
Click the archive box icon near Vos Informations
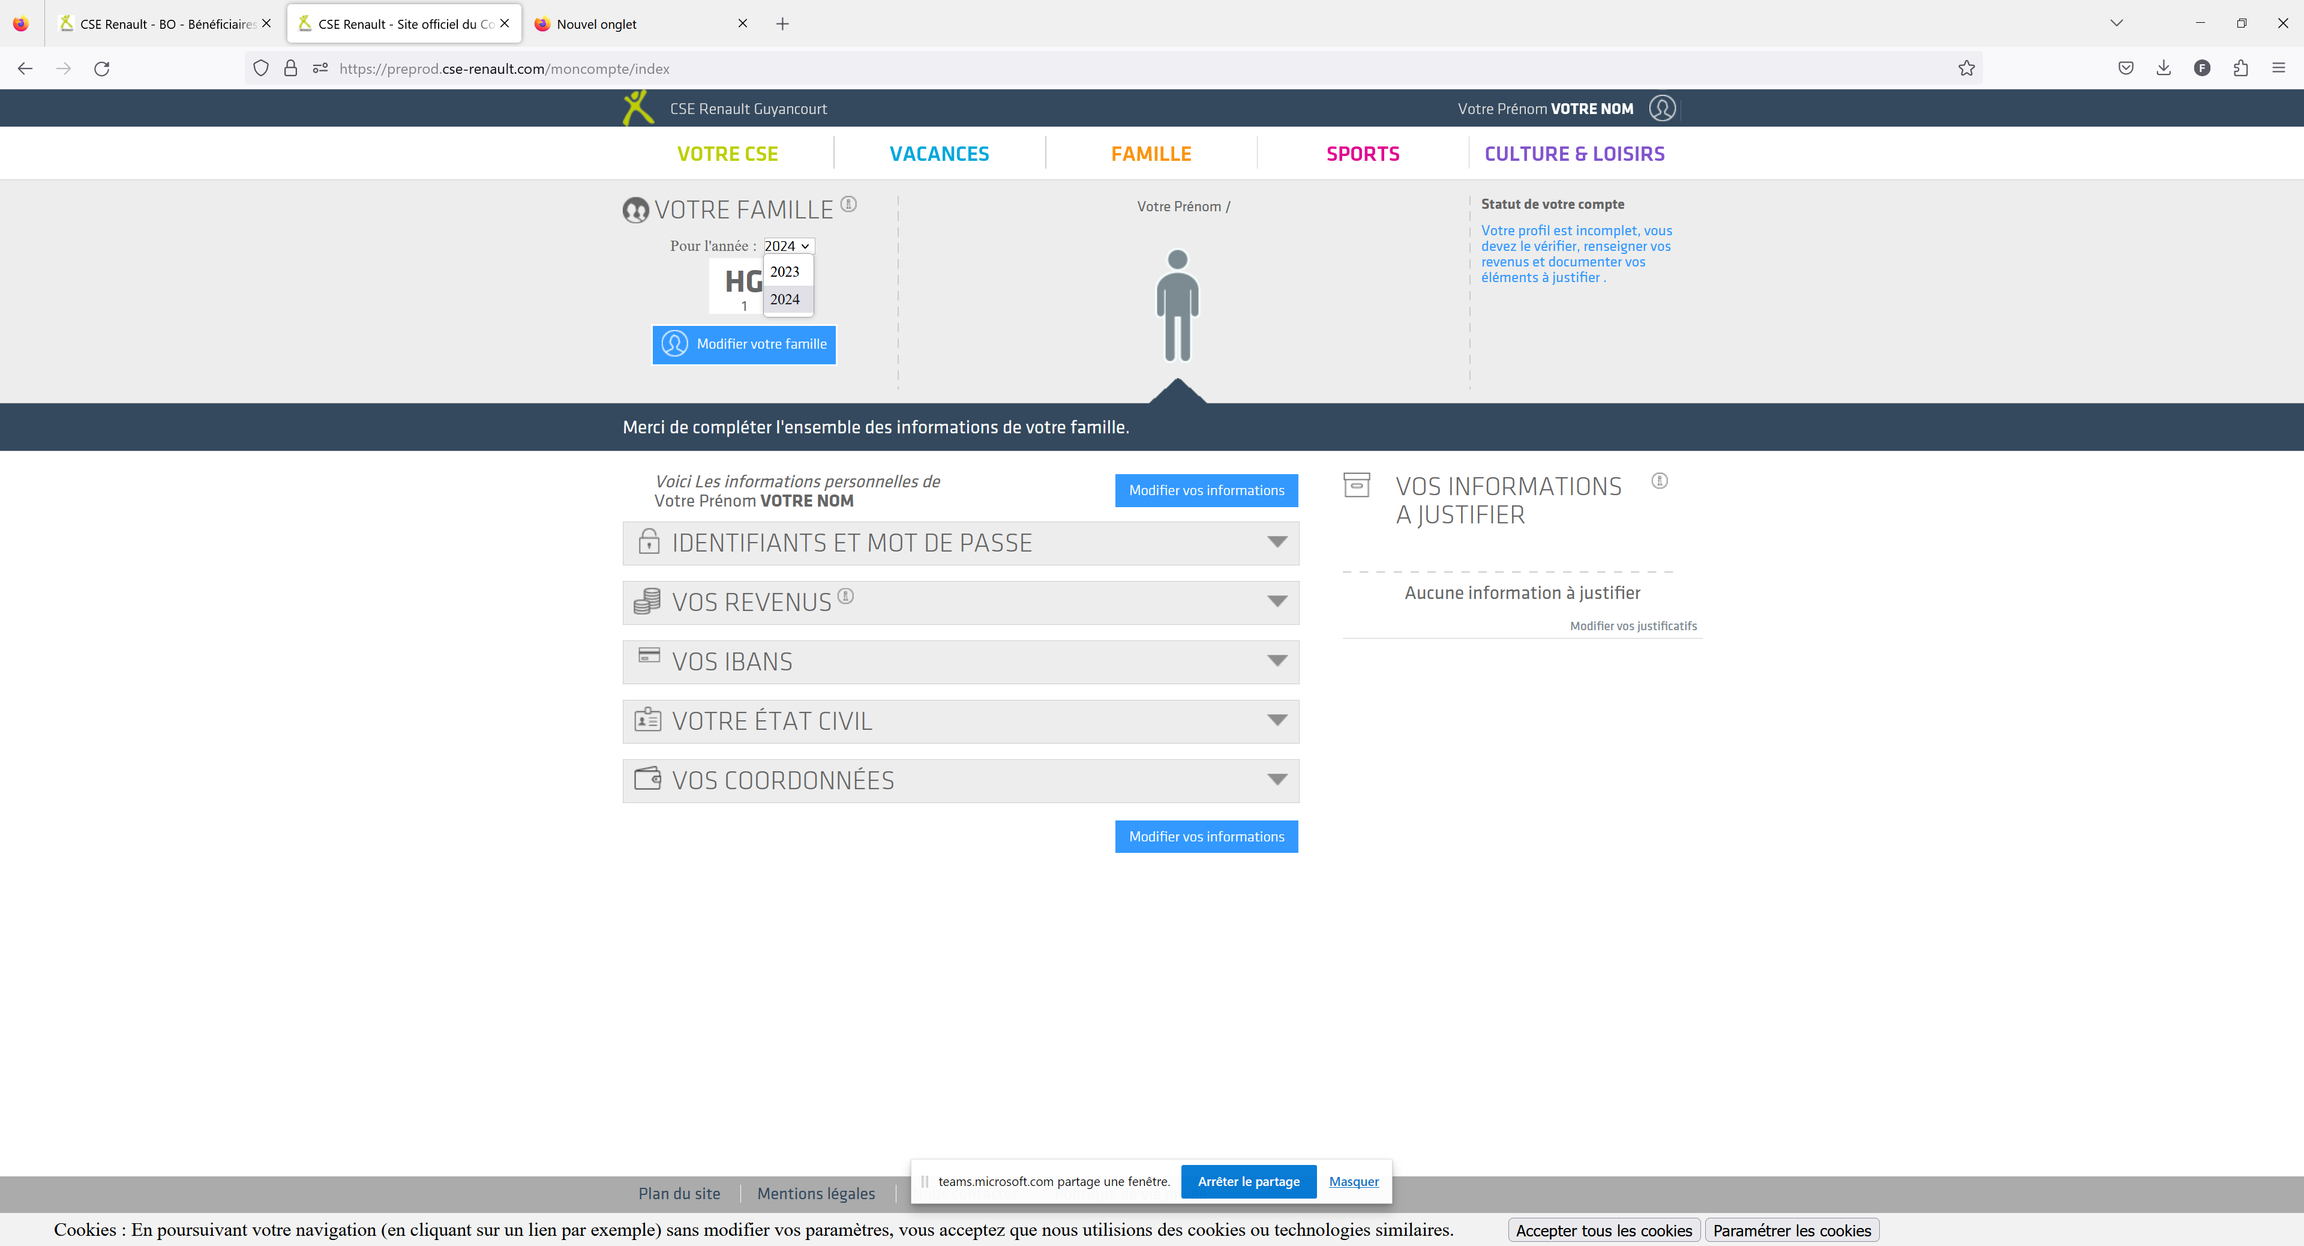[1357, 485]
